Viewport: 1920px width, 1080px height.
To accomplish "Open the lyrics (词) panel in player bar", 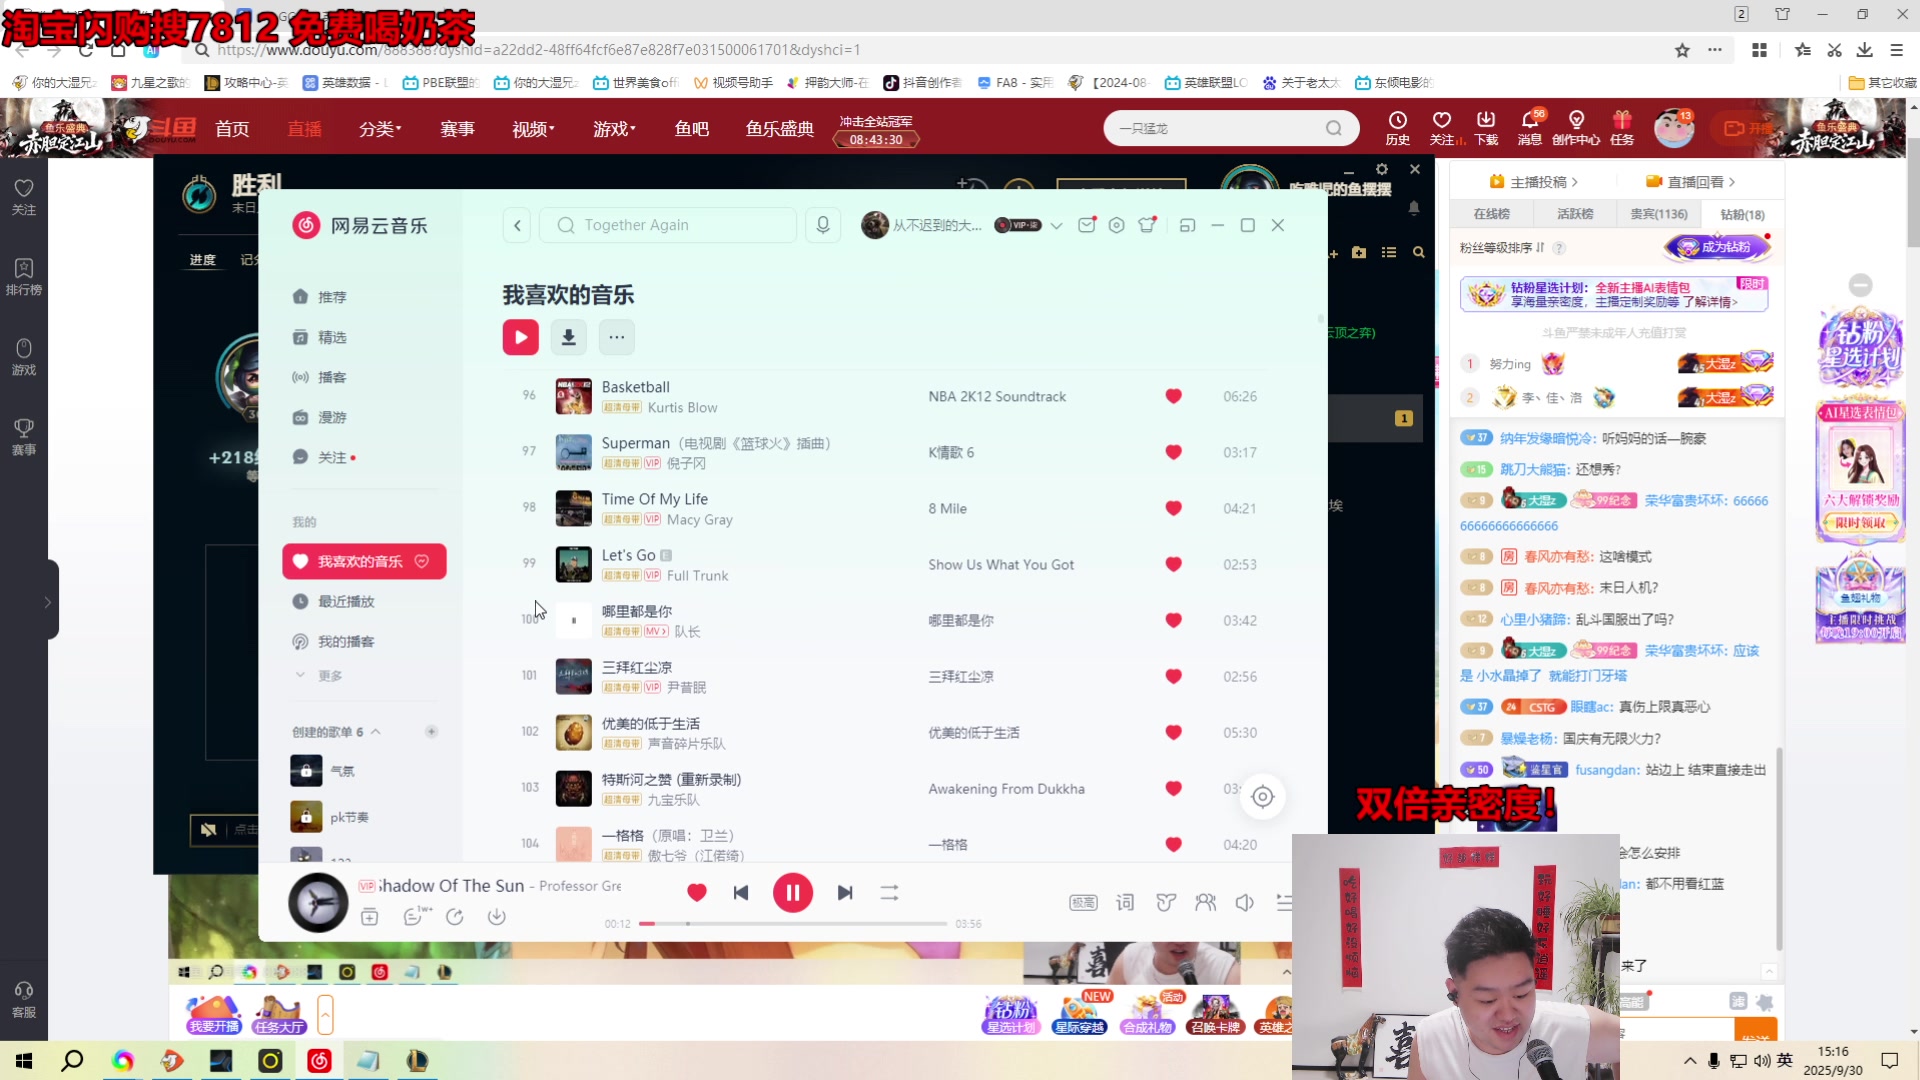I will [1124, 902].
